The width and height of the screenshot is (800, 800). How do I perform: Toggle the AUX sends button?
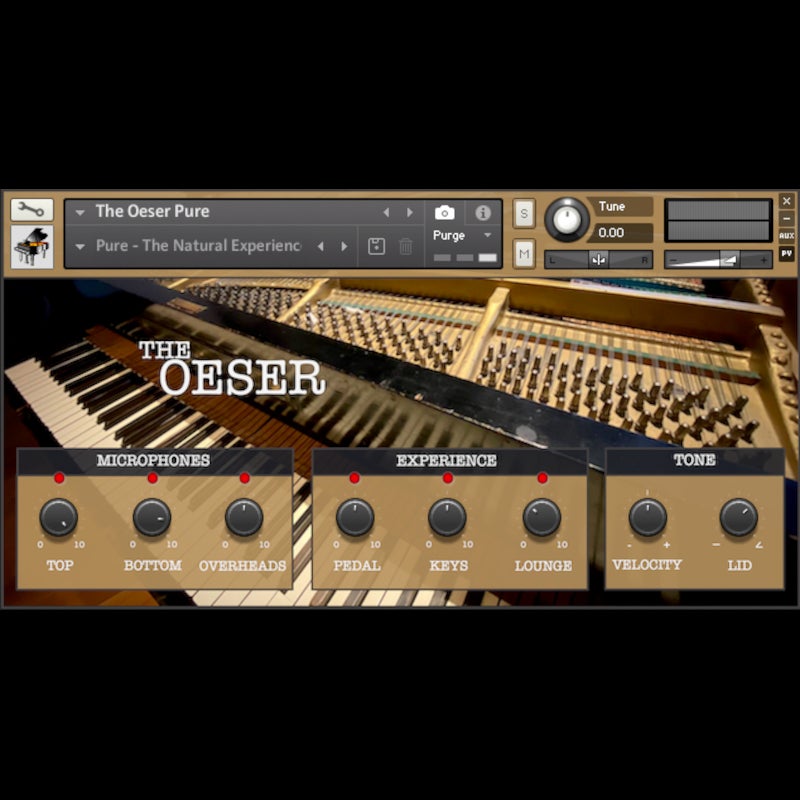[786, 235]
